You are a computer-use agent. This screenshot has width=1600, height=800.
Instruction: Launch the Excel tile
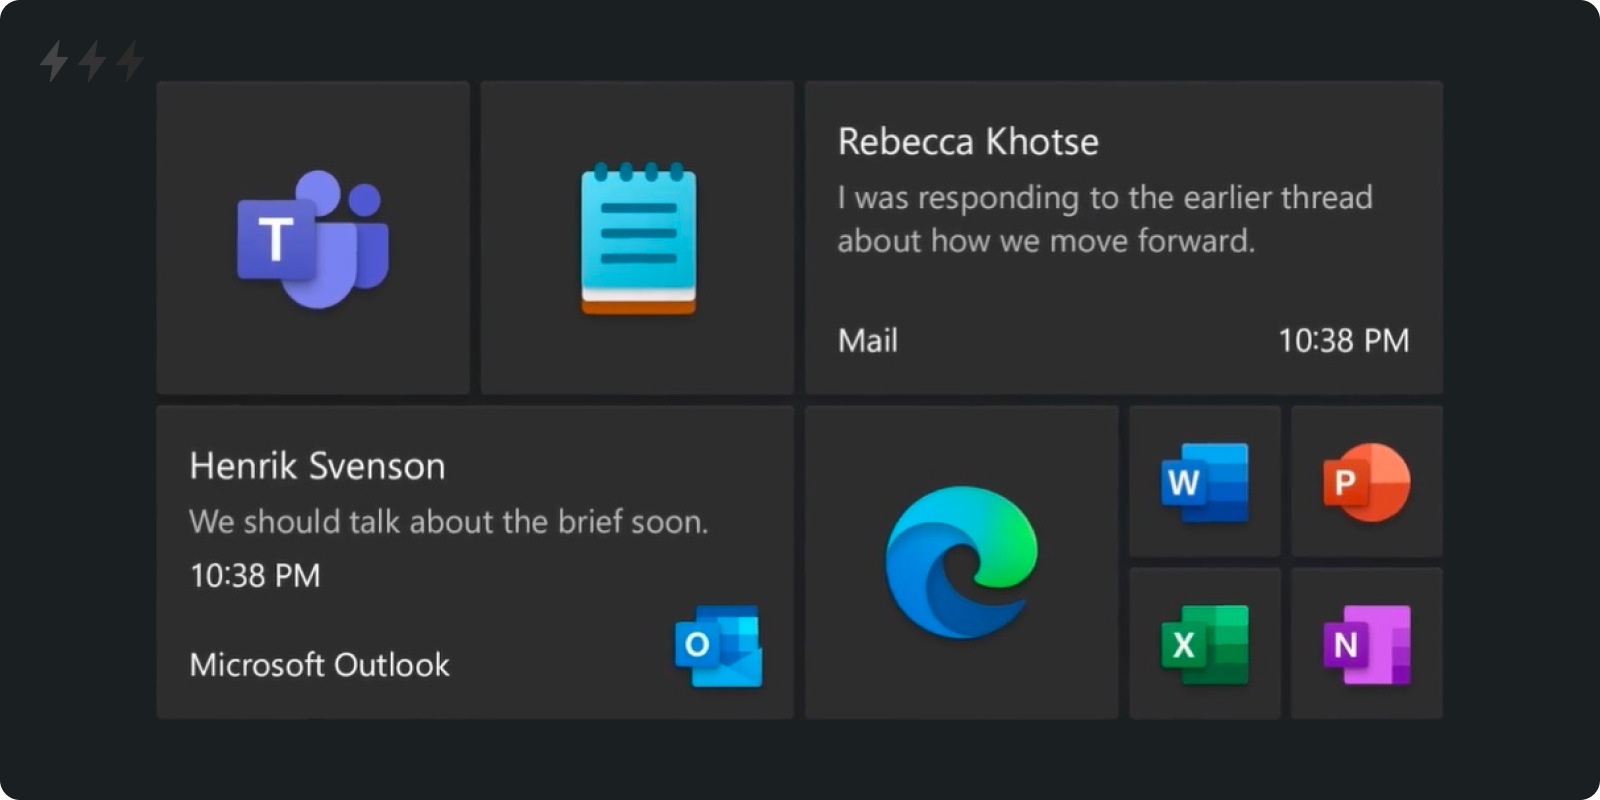tap(1205, 643)
